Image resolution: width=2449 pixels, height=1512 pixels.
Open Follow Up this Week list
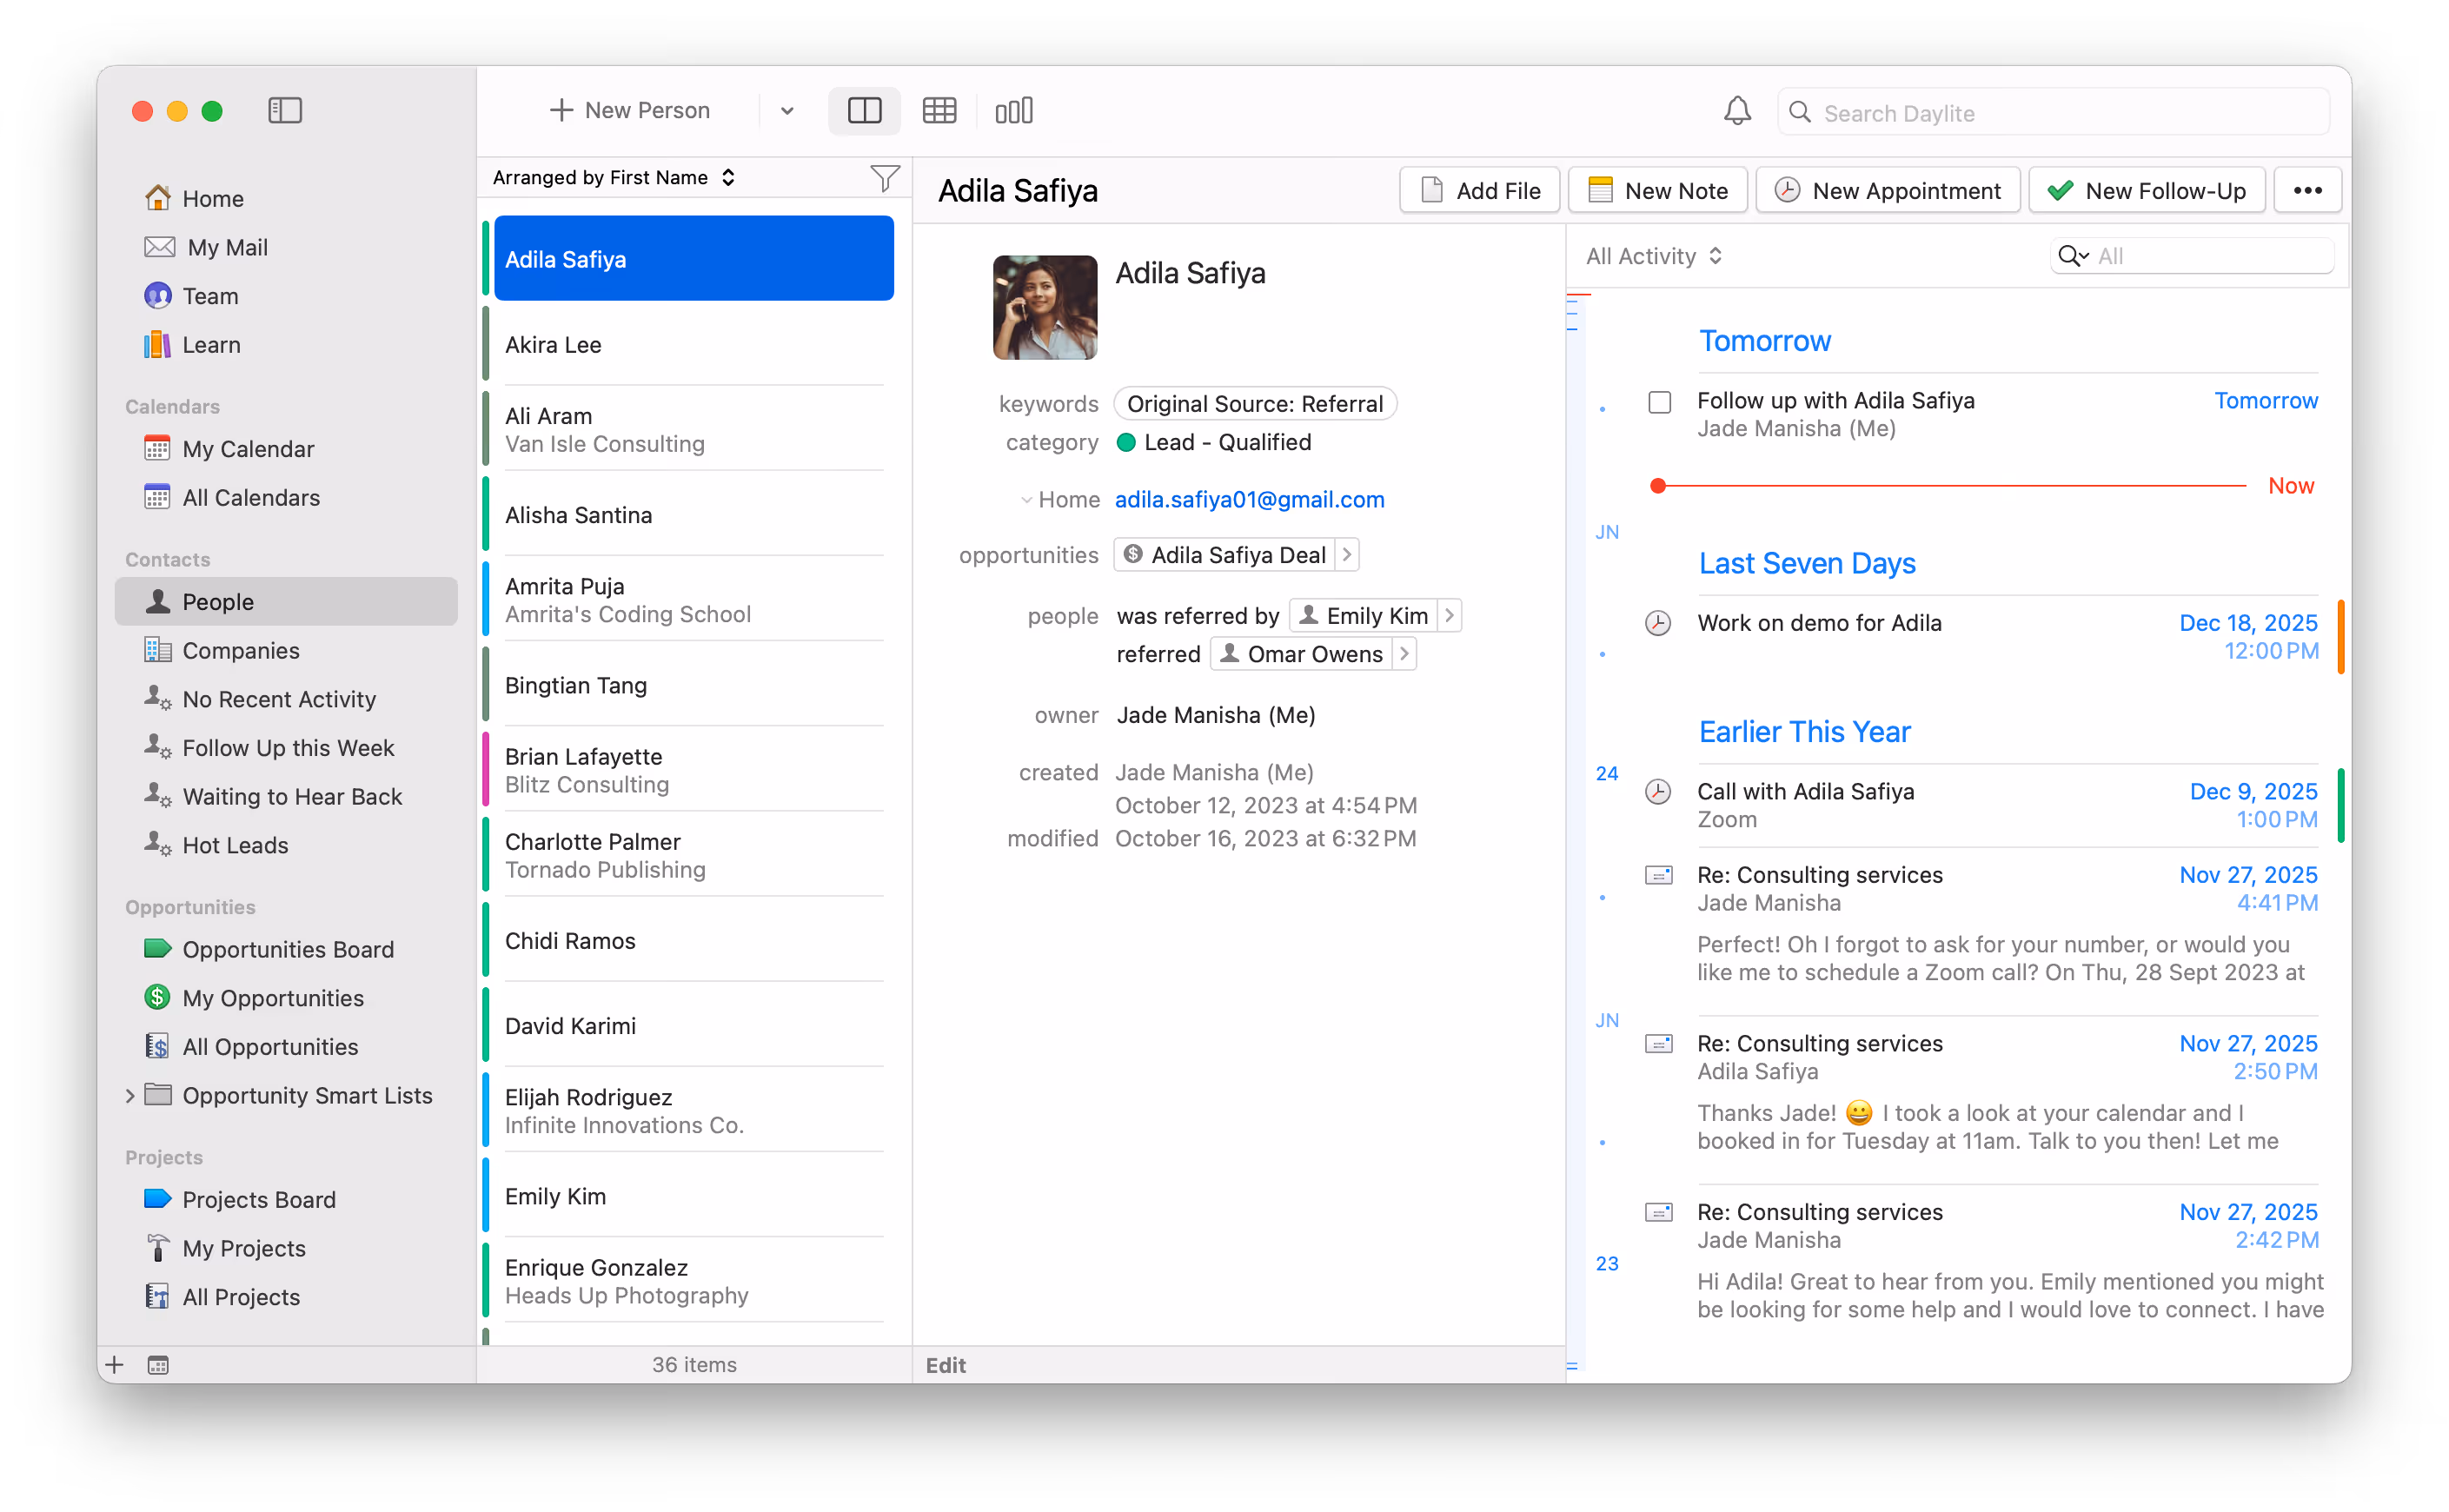(286, 748)
